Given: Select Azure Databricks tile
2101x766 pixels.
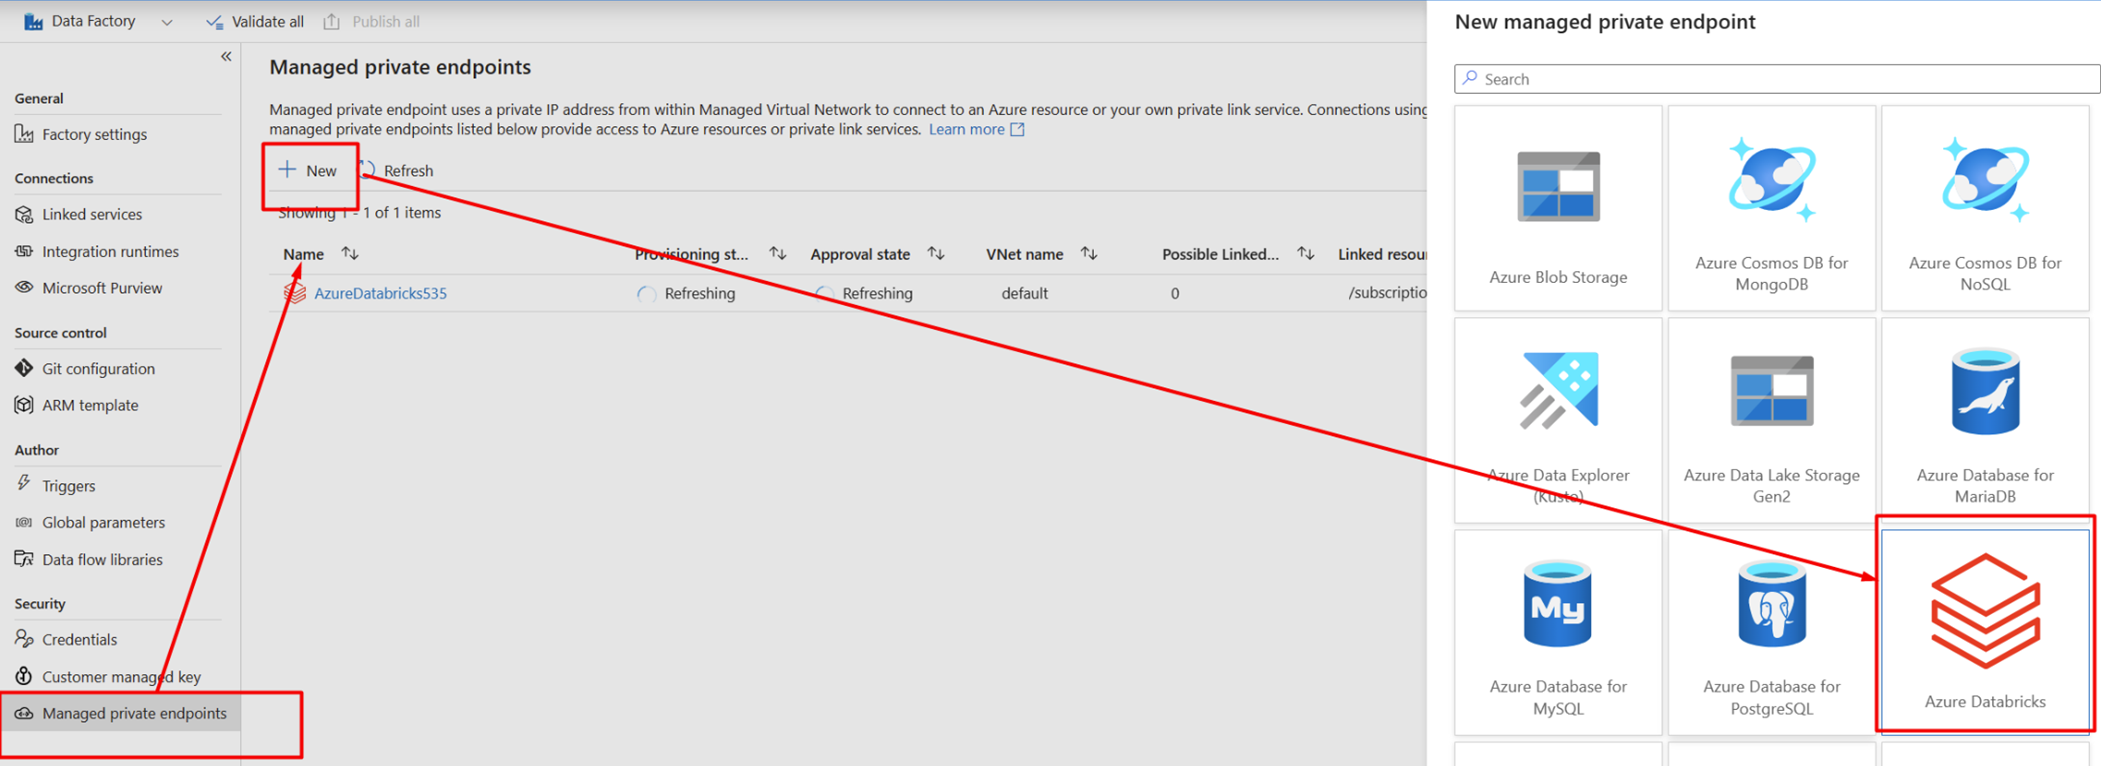Looking at the screenshot, I should [1985, 632].
